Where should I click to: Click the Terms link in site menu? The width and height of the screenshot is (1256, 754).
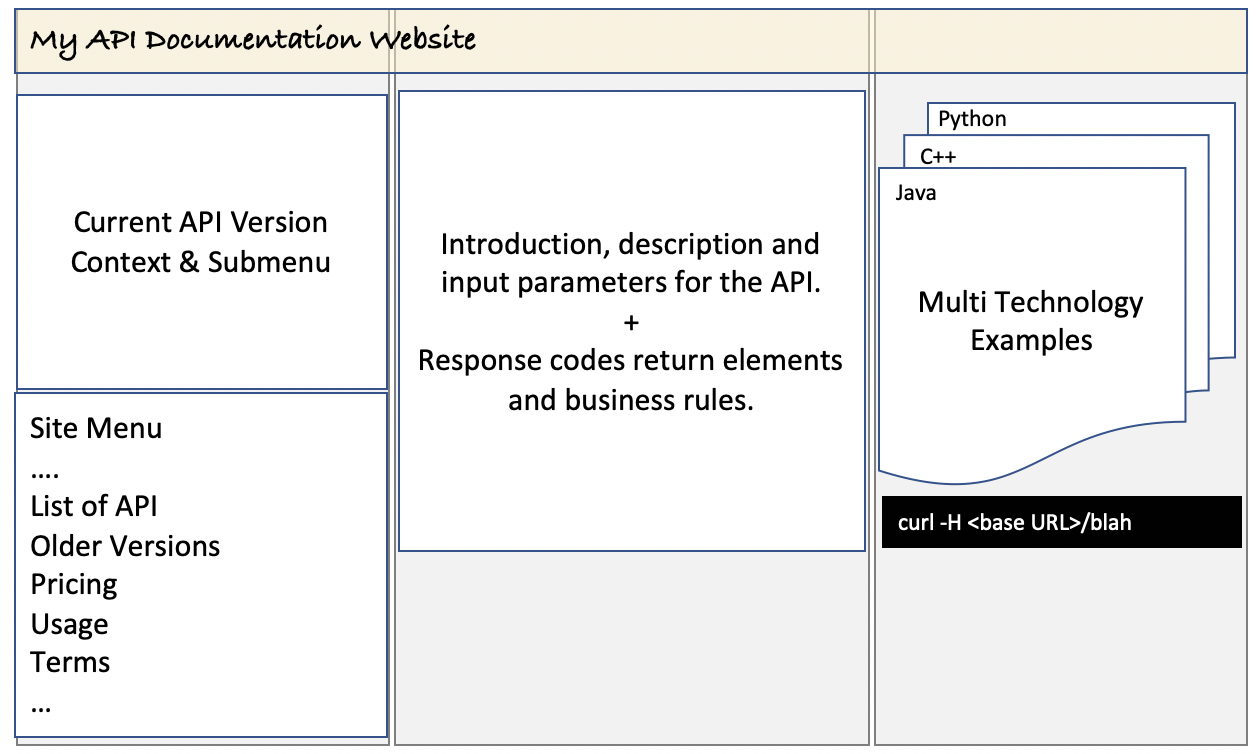(70, 662)
